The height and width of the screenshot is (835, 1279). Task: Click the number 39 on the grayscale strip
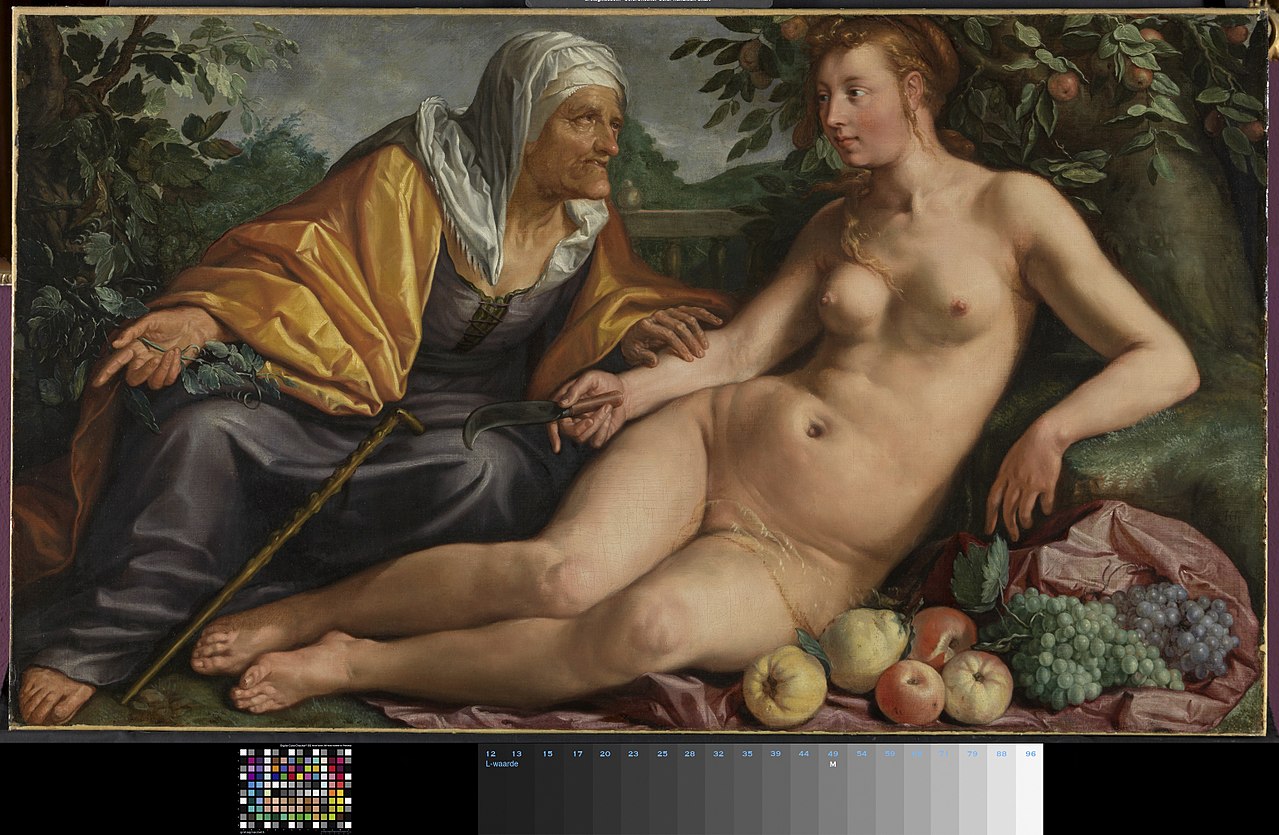click(x=775, y=753)
